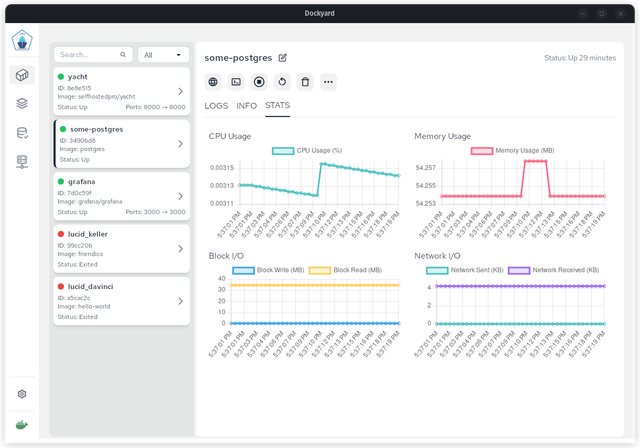
Task: Select the lucid_keller container name
Action: 88,234
